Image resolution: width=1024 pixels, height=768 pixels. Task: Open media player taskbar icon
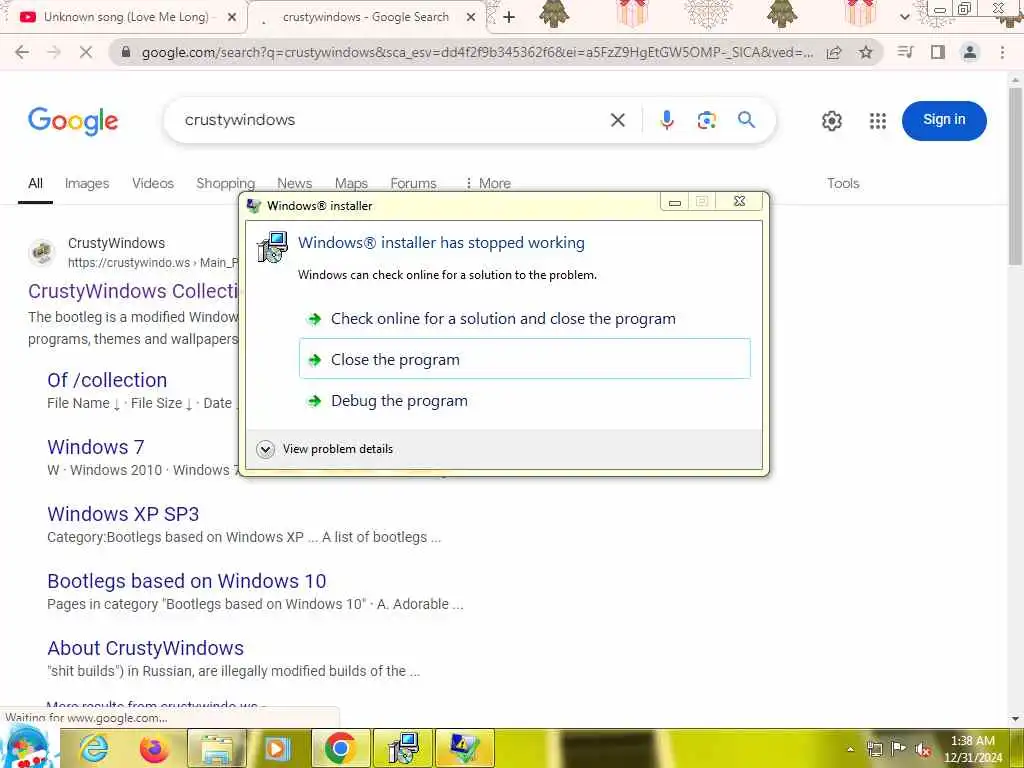[x=277, y=748]
